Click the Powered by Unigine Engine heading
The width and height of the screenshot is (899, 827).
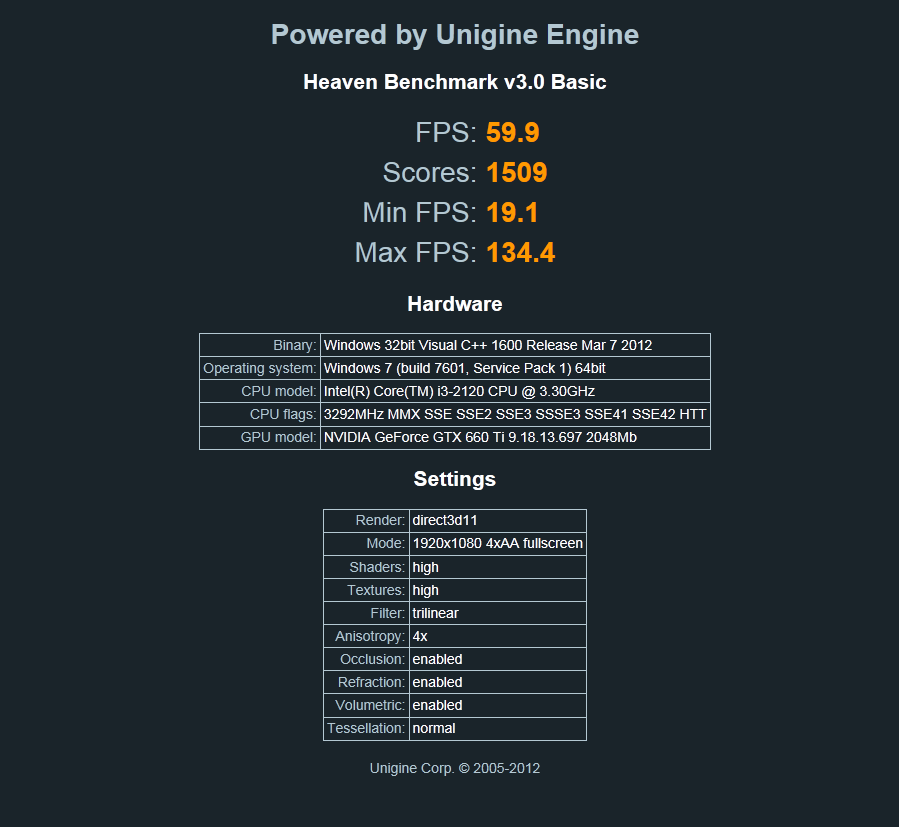point(455,35)
